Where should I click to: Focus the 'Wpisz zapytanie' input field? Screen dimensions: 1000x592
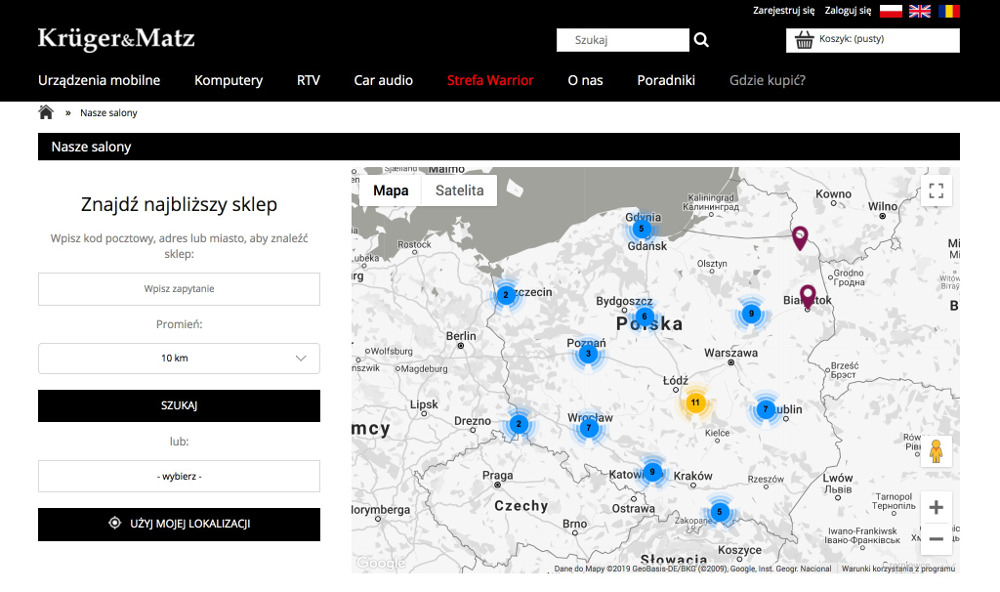point(179,289)
